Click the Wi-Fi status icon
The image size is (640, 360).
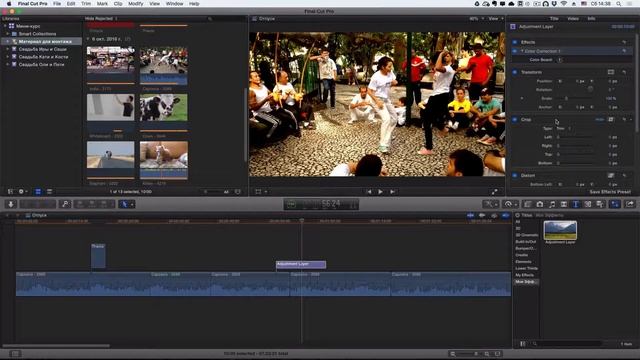pyautogui.click(x=564, y=4)
